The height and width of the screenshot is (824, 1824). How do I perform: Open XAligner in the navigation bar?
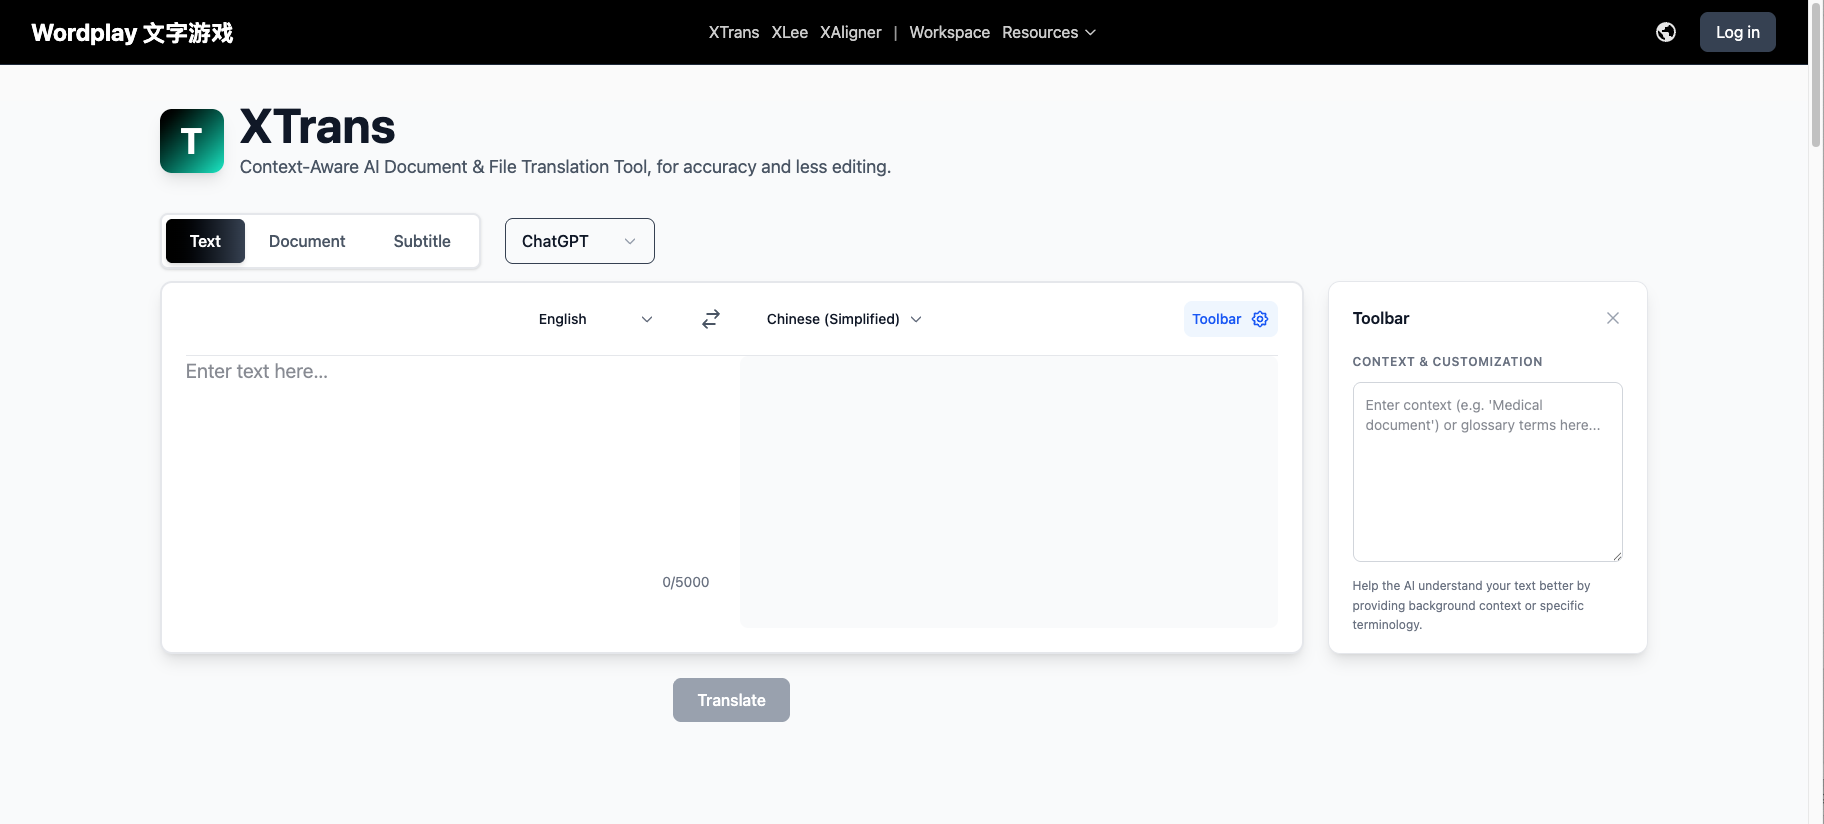(851, 32)
